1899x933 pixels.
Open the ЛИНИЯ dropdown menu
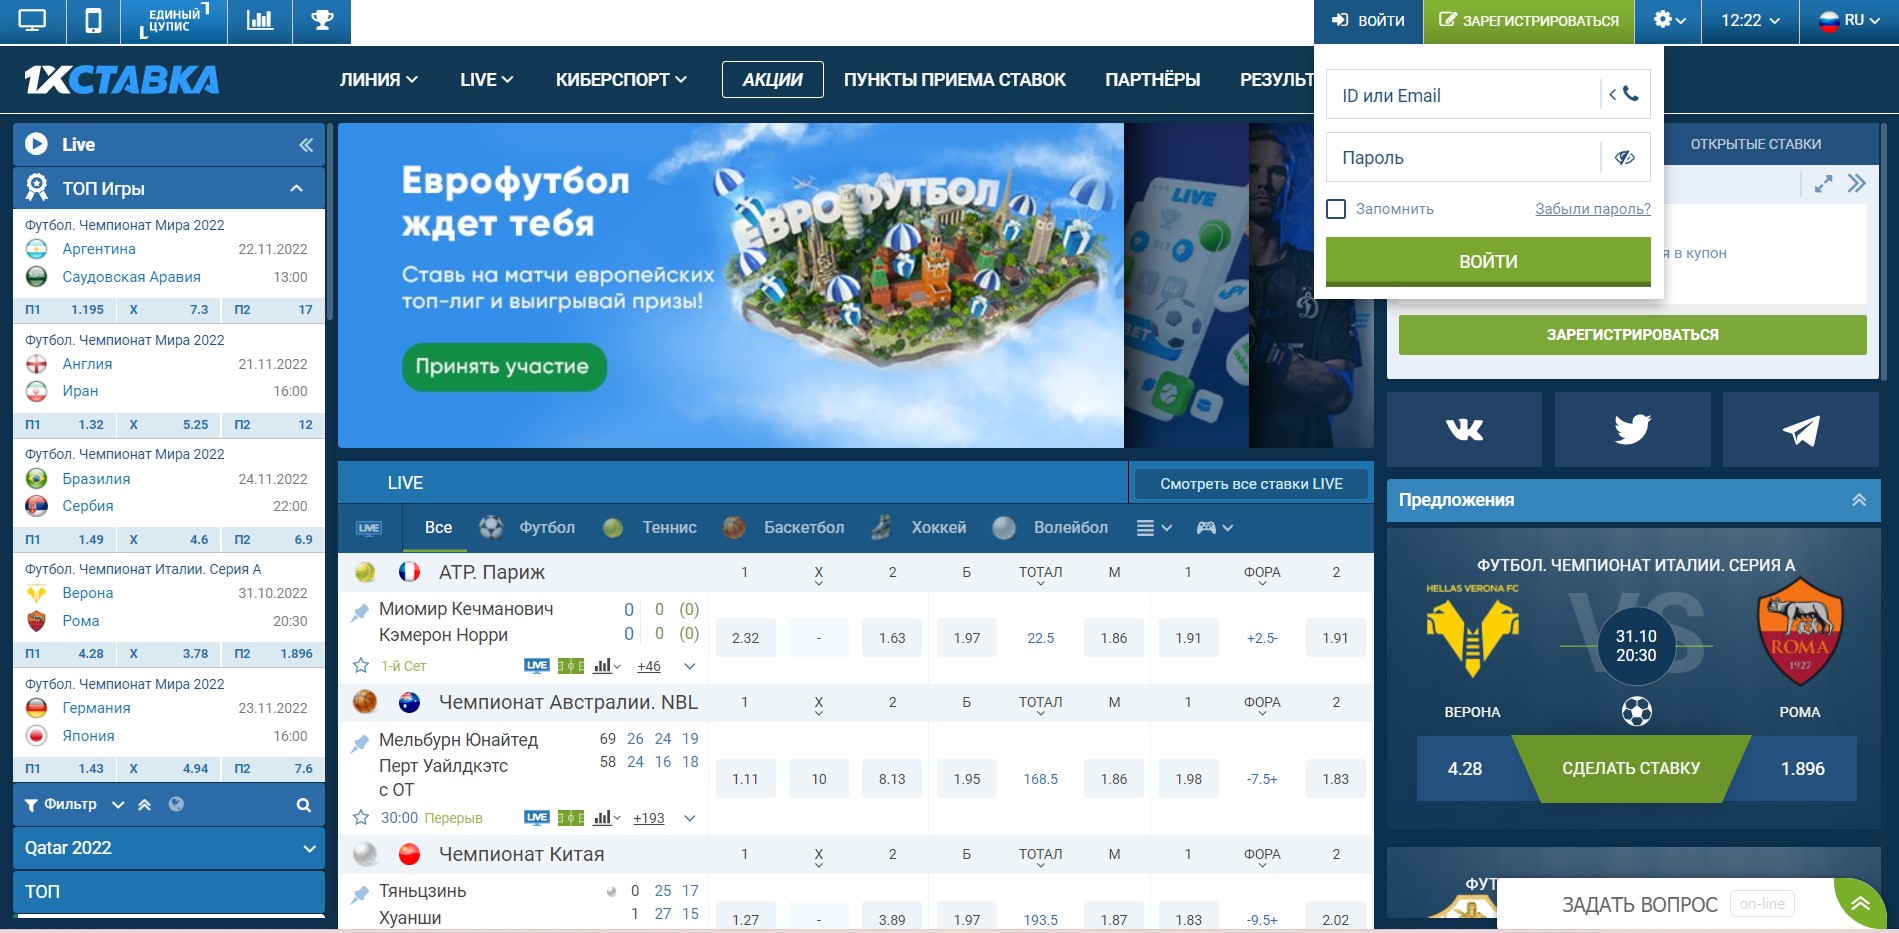(379, 80)
